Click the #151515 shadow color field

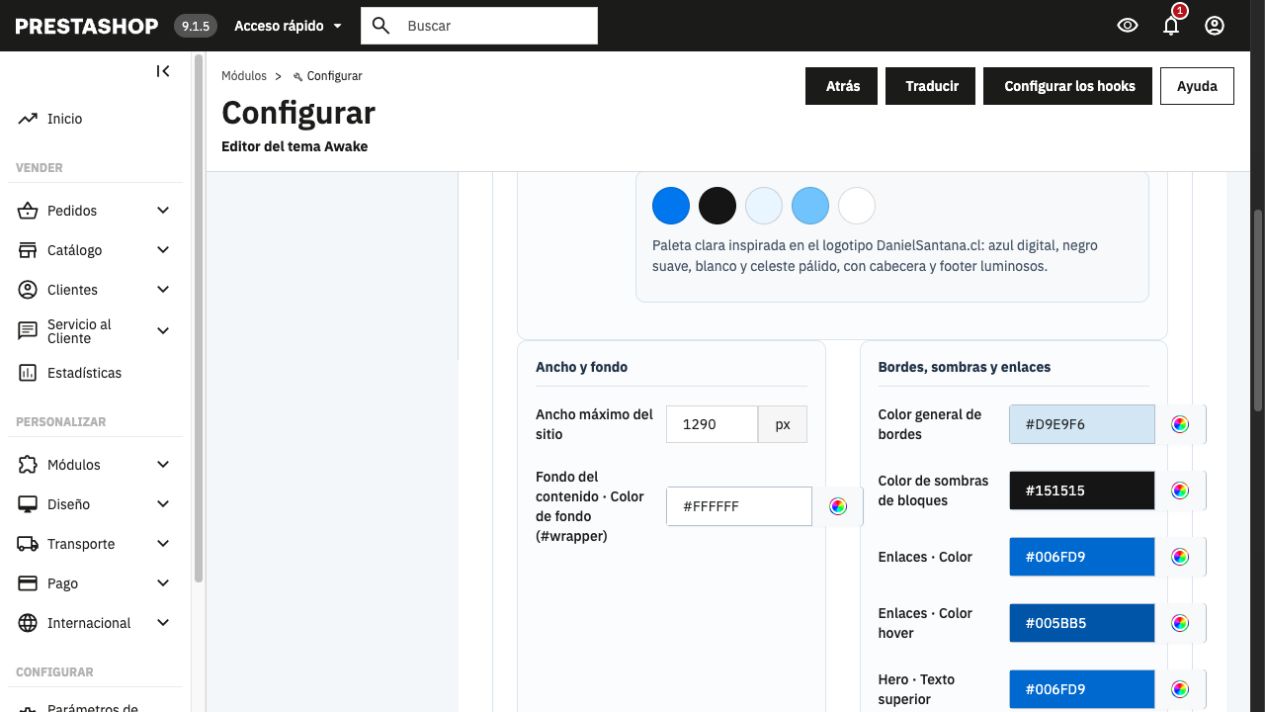(x=1082, y=490)
